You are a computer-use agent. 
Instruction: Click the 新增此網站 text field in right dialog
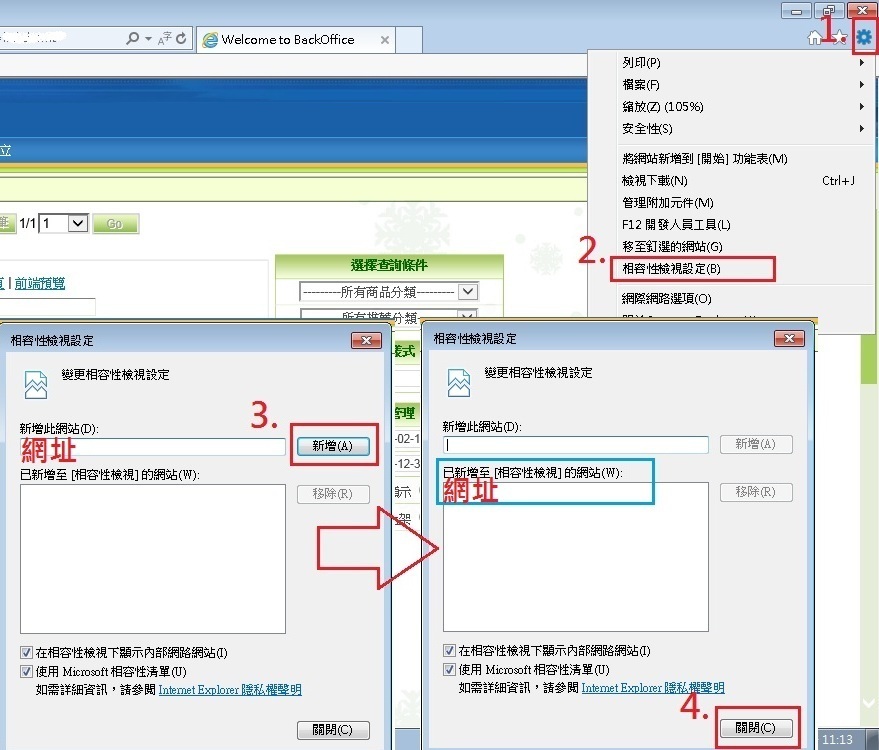(x=575, y=445)
